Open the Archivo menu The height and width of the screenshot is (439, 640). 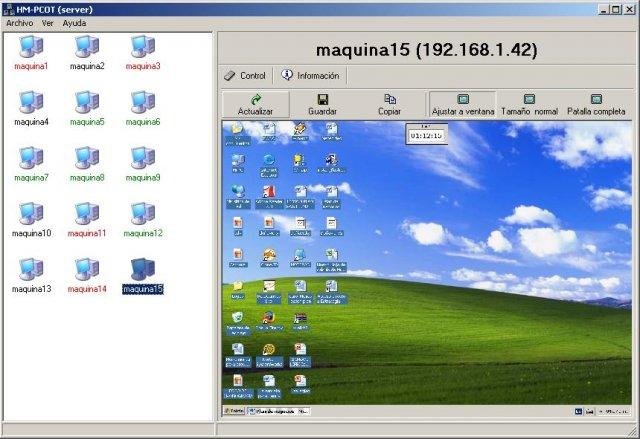[x=20, y=23]
